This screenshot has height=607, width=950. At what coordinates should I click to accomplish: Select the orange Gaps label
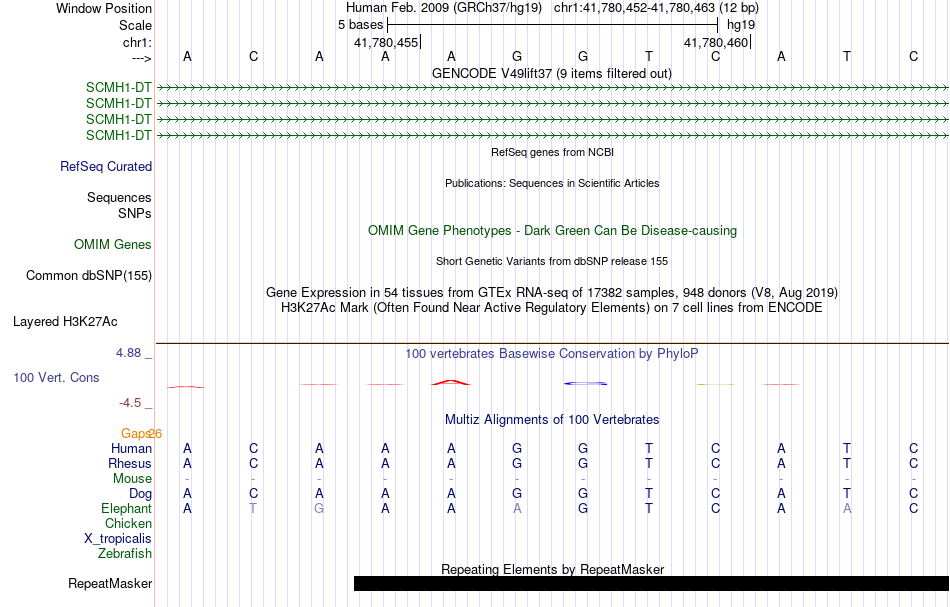pyautogui.click(x=134, y=433)
